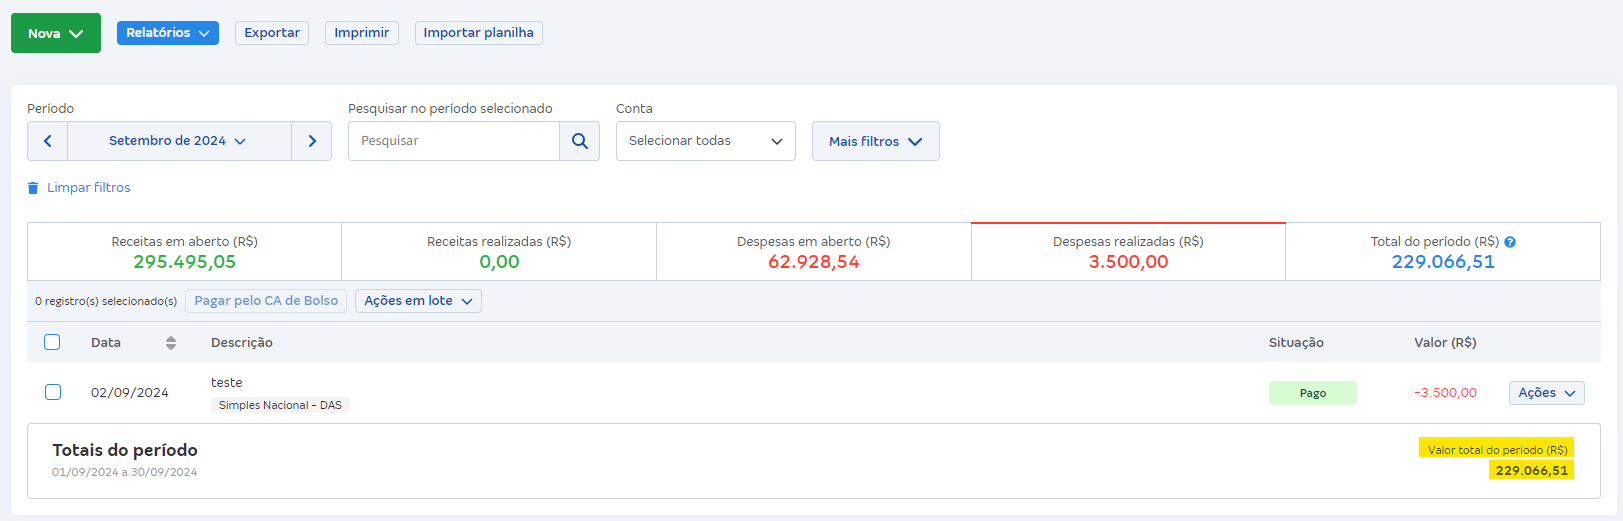Go to previous month with left arrow

(x=48, y=141)
